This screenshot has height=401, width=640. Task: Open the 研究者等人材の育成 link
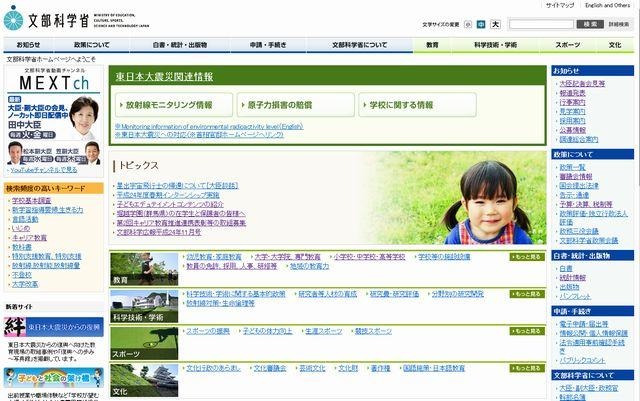coord(327,294)
